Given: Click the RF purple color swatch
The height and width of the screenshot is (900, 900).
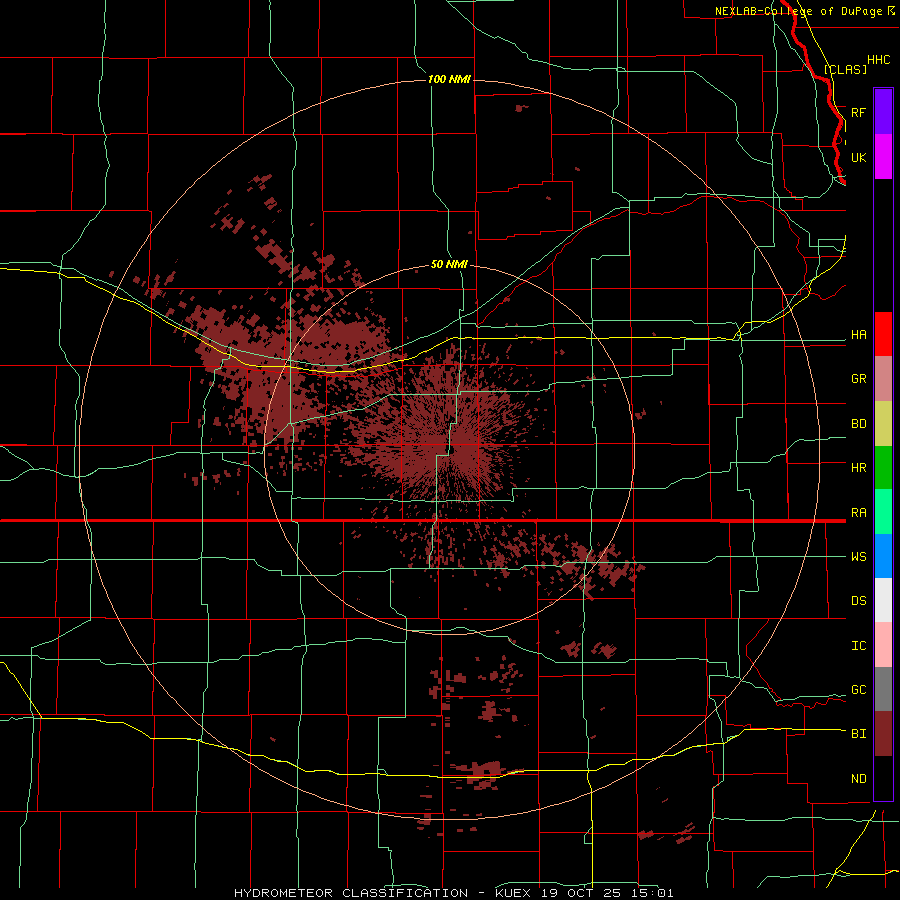Looking at the screenshot, I should [x=883, y=112].
